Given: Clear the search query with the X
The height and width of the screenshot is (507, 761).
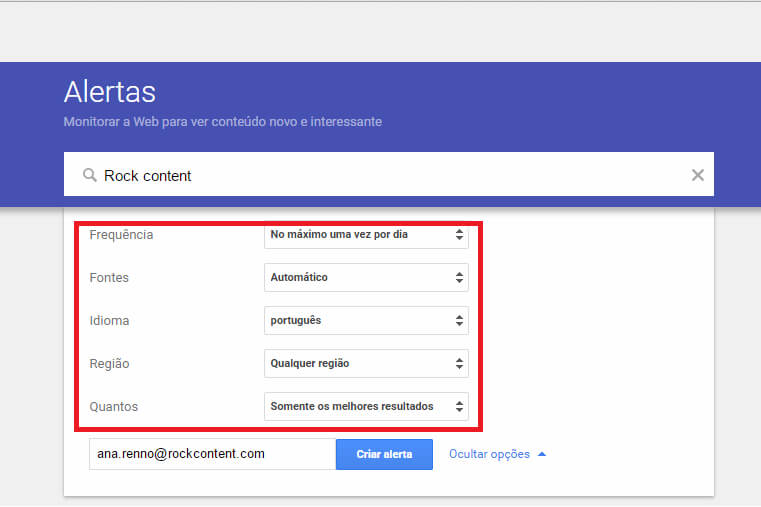Looking at the screenshot, I should [x=697, y=175].
